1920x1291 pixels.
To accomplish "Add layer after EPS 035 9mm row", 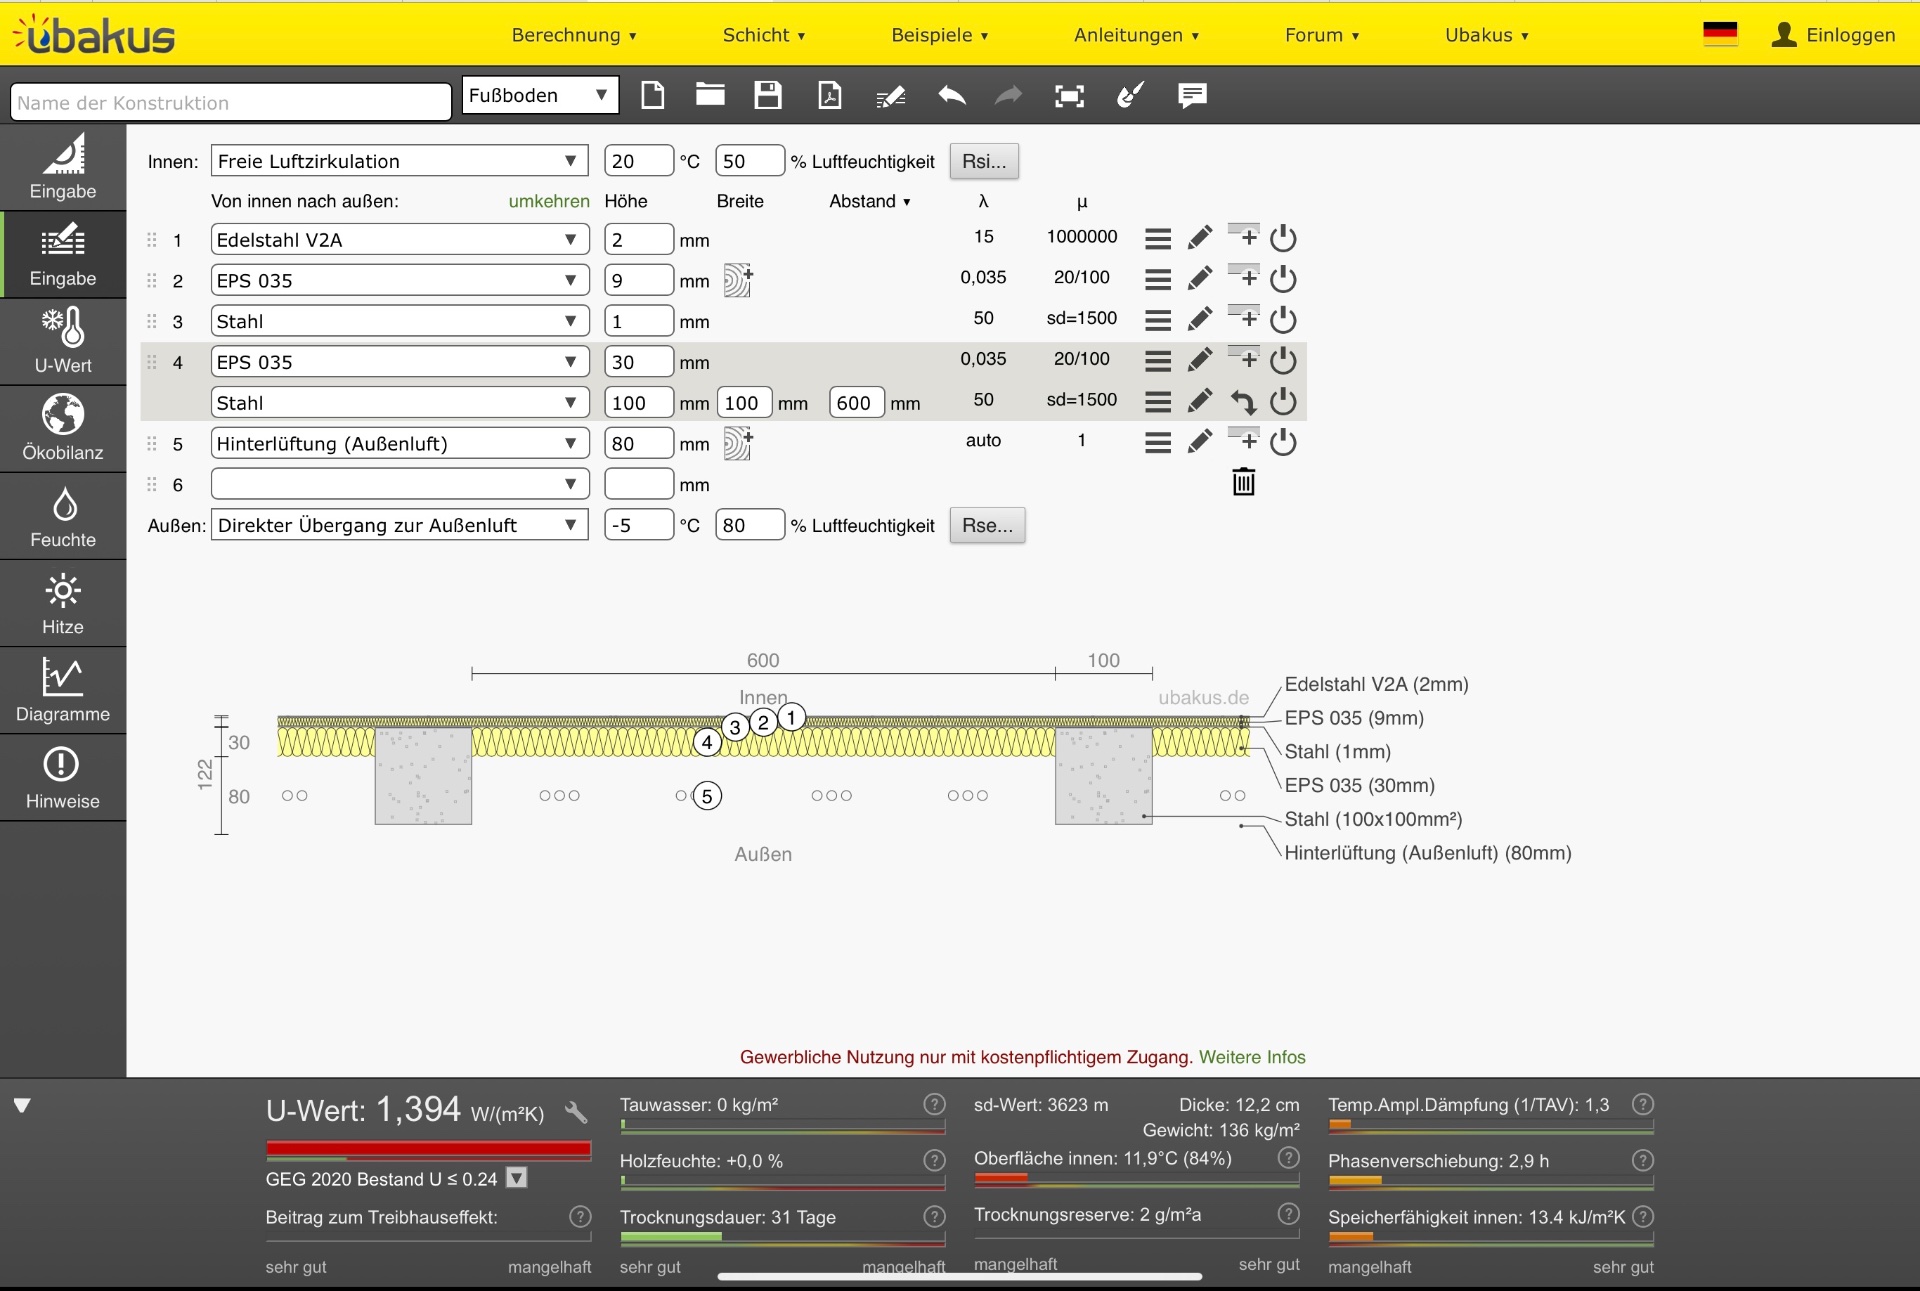I will click(1243, 277).
